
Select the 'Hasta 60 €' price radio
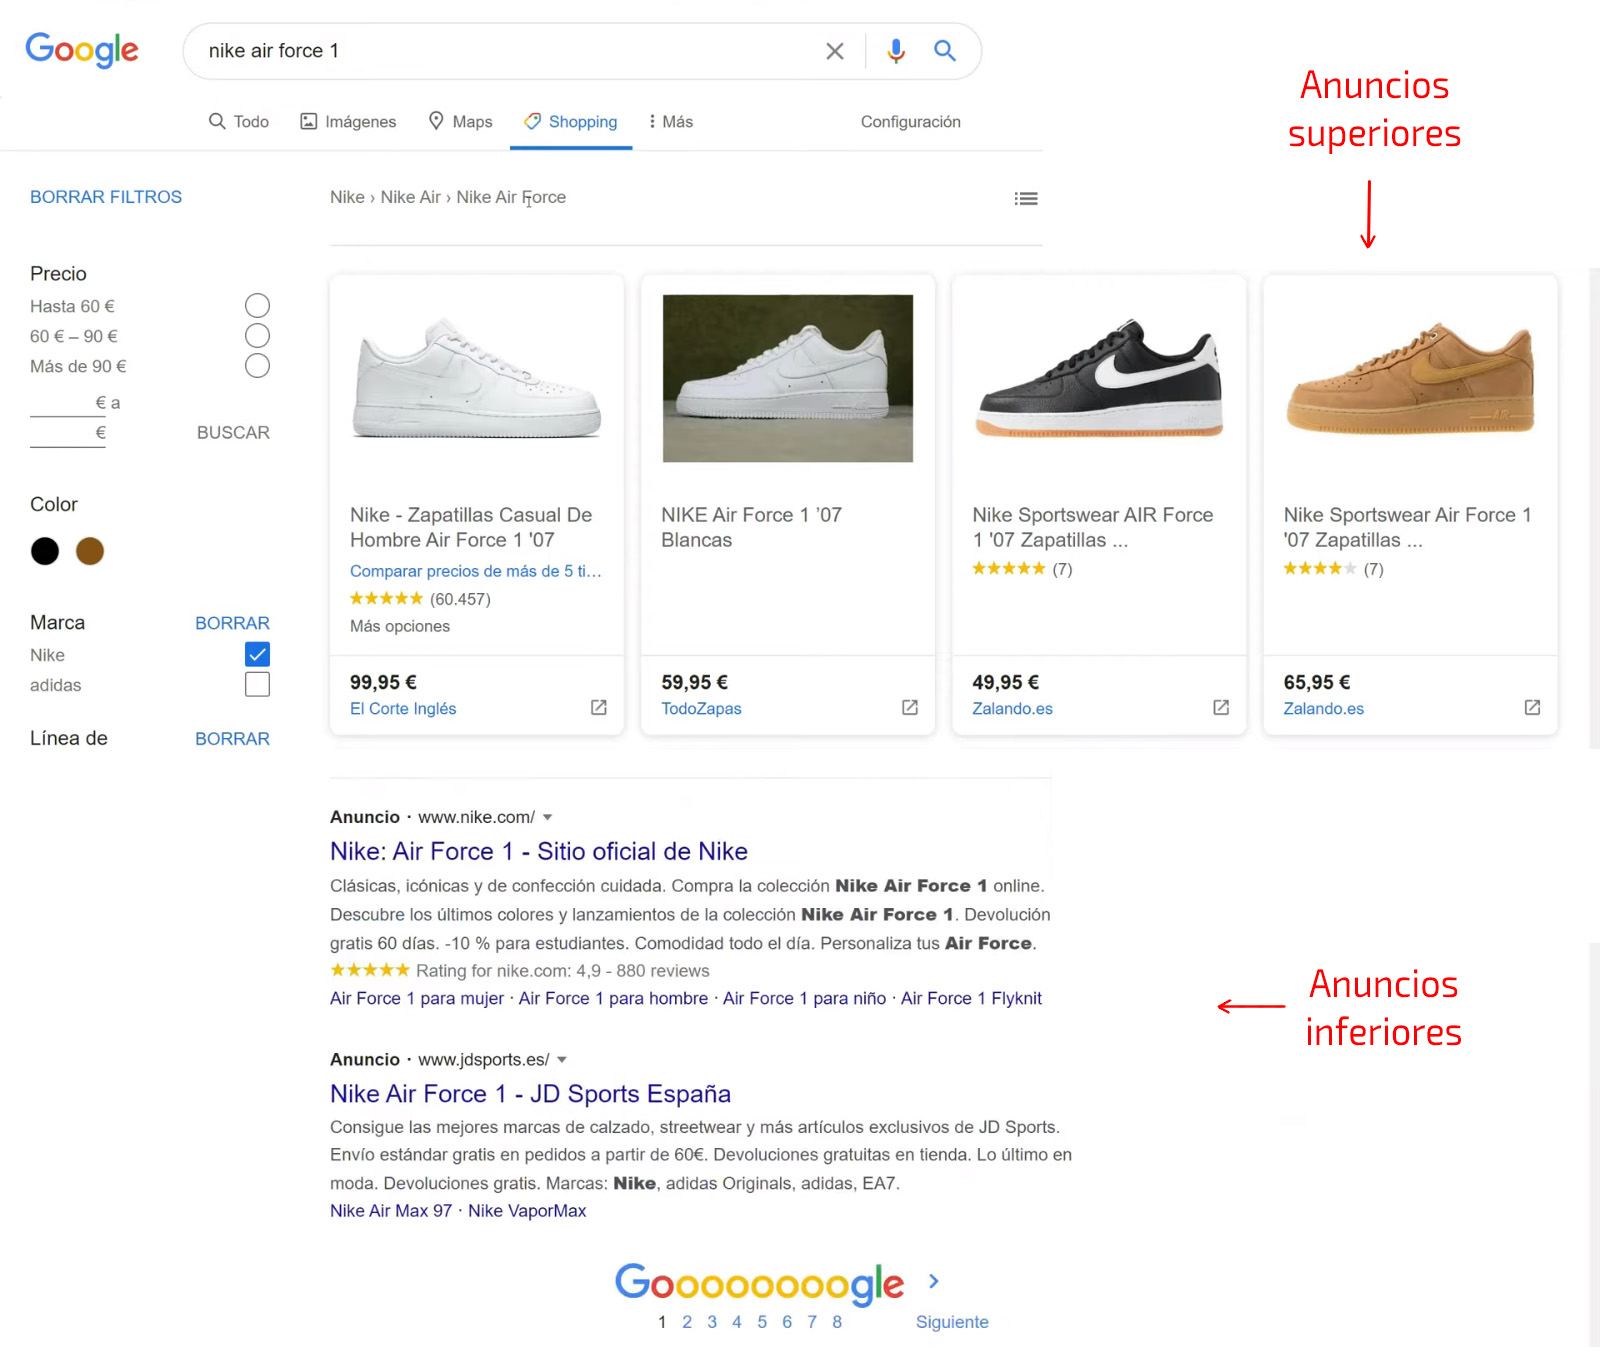click(257, 305)
